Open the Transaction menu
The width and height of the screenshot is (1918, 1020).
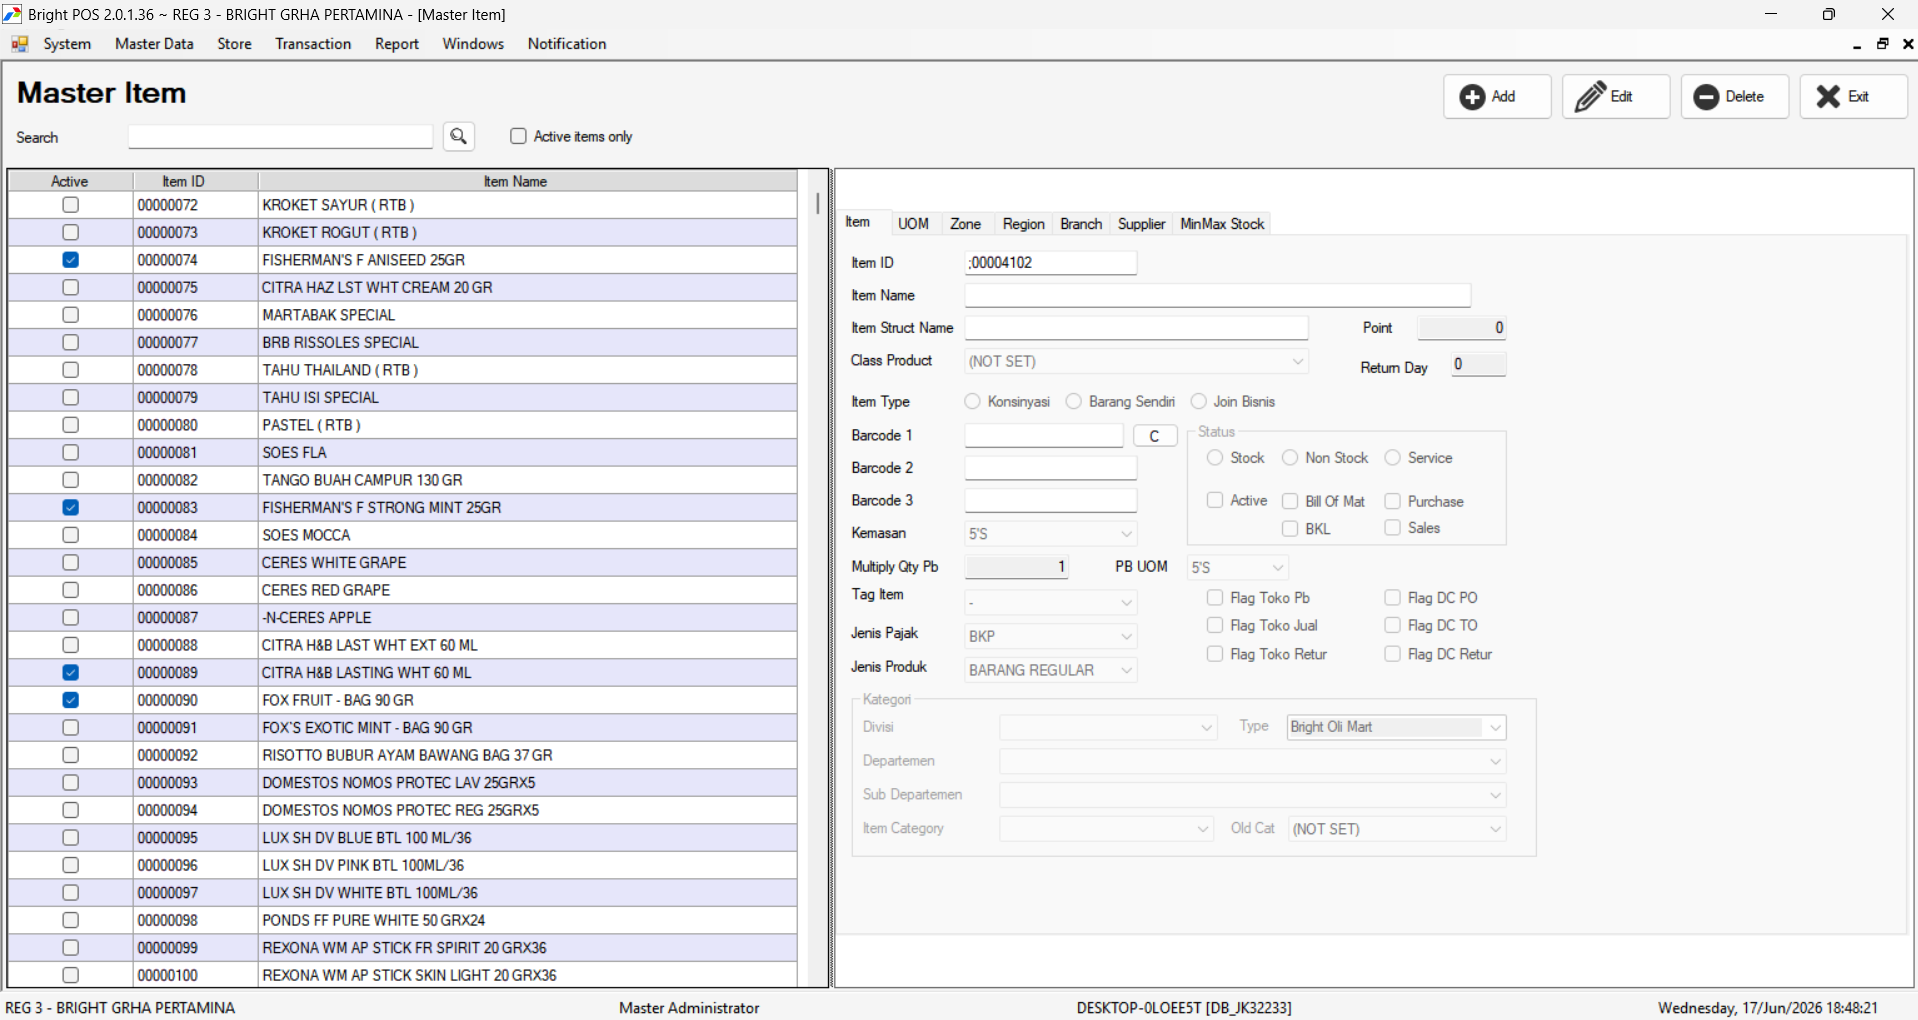(313, 44)
